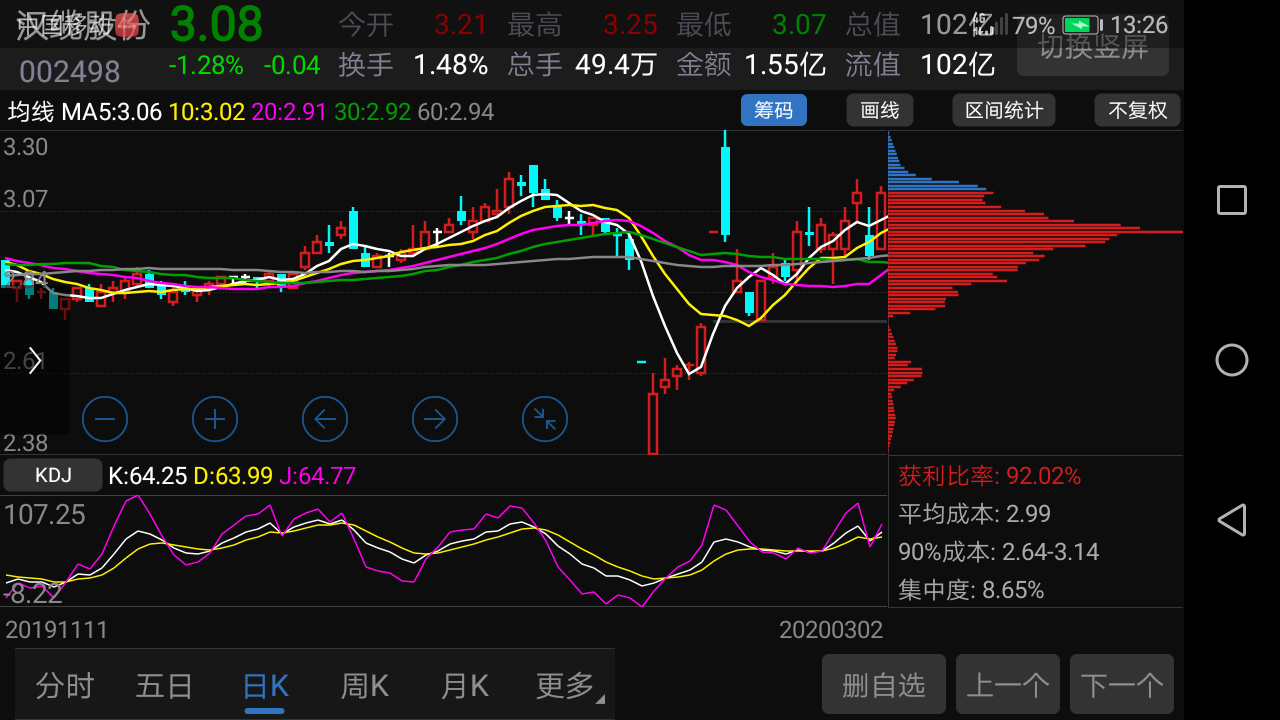Tap the J:64.77 indicator value
Viewport: 1280px width, 720px height.
pos(317,475)
